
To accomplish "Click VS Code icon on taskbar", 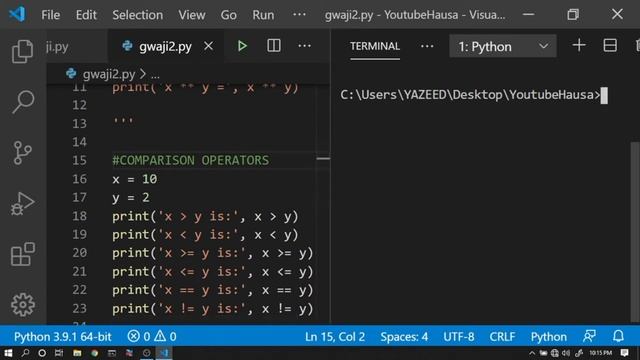I will tap(164, 353).
